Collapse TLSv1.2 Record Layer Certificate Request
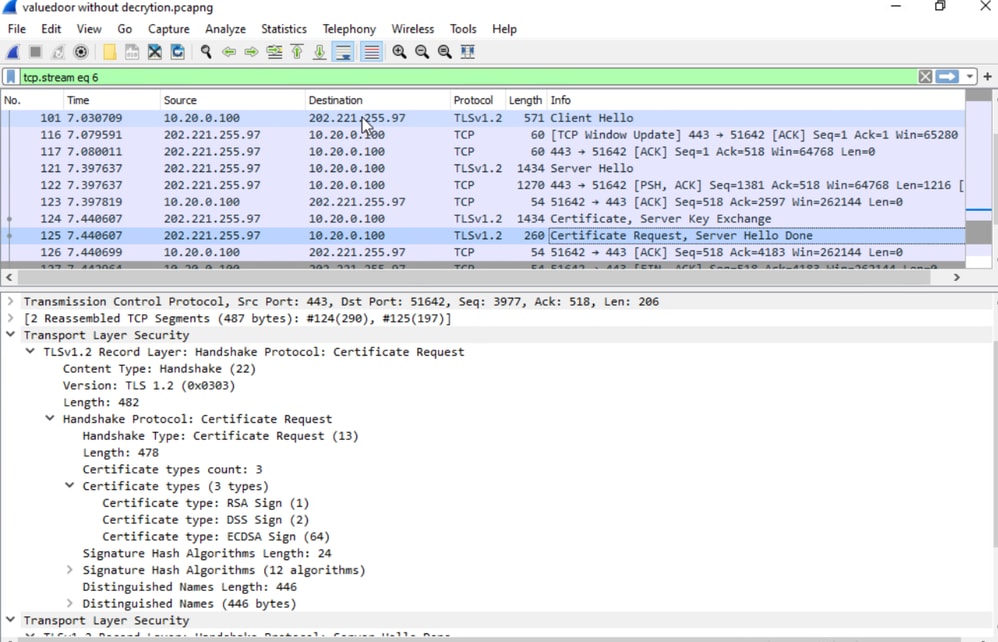 30,352
